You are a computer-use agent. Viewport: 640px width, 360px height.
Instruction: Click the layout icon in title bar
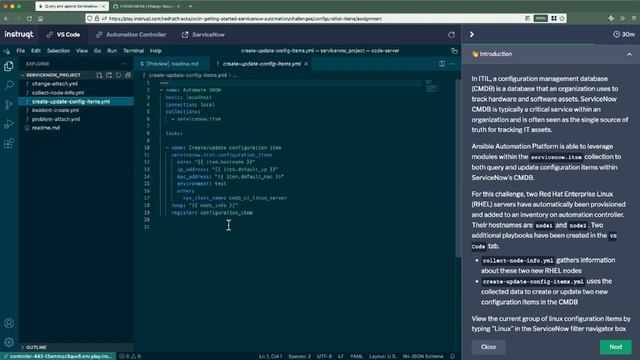point(454,51)
